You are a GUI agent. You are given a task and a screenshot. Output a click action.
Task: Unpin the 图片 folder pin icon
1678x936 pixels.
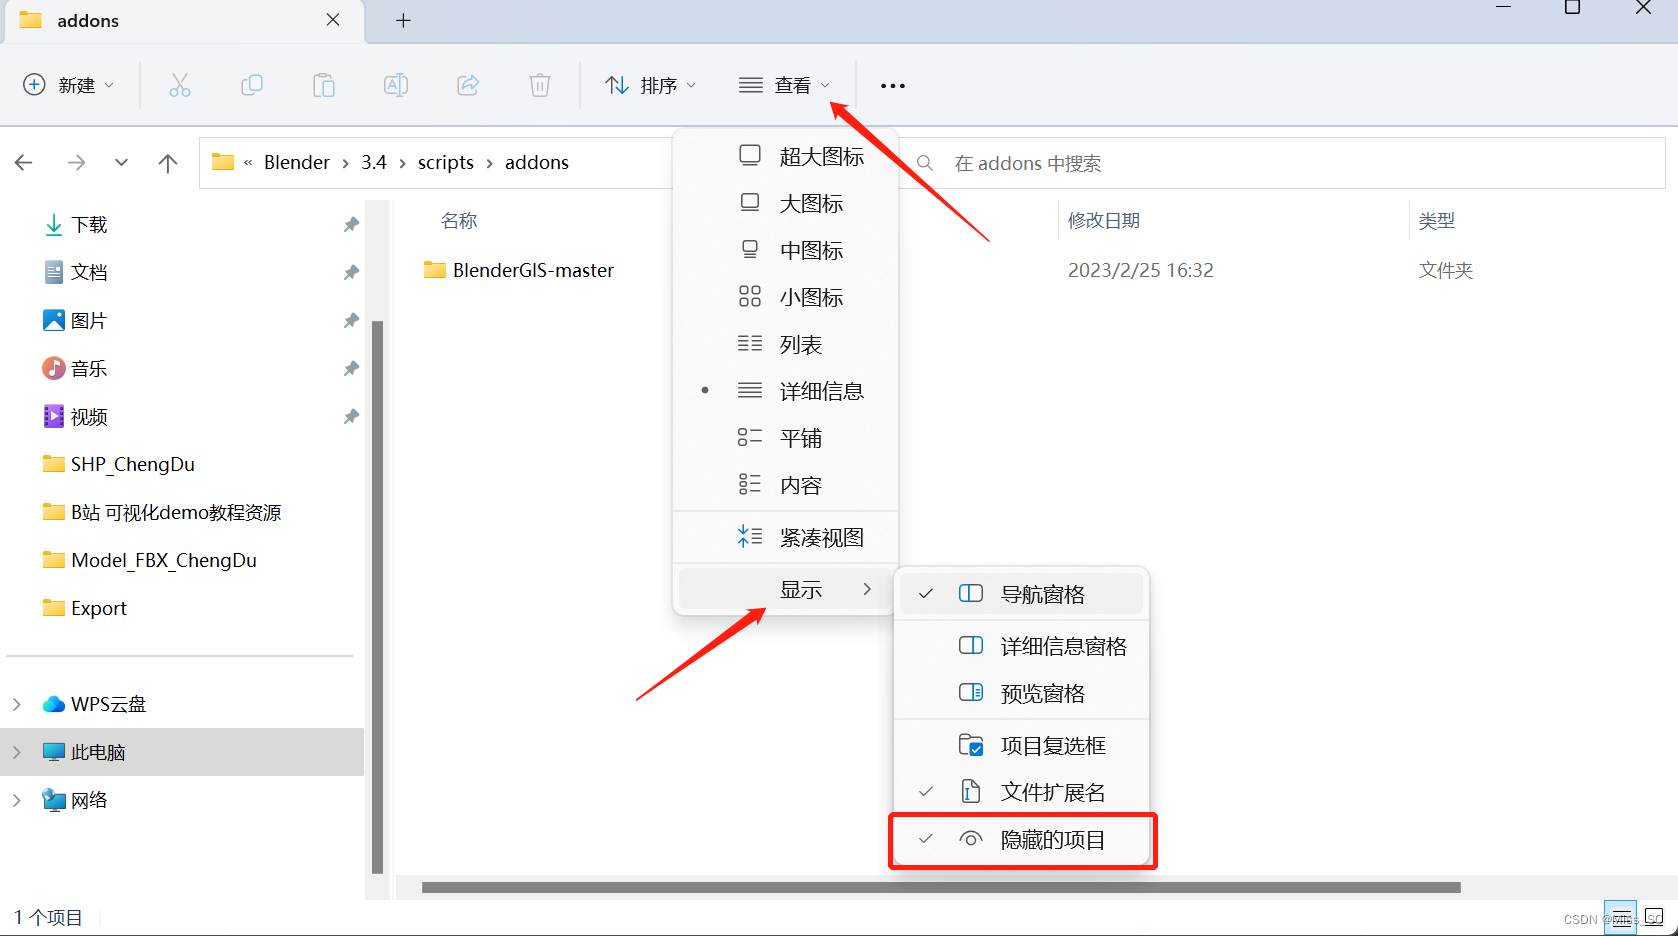pyautogui.click(x=351, y=320)
